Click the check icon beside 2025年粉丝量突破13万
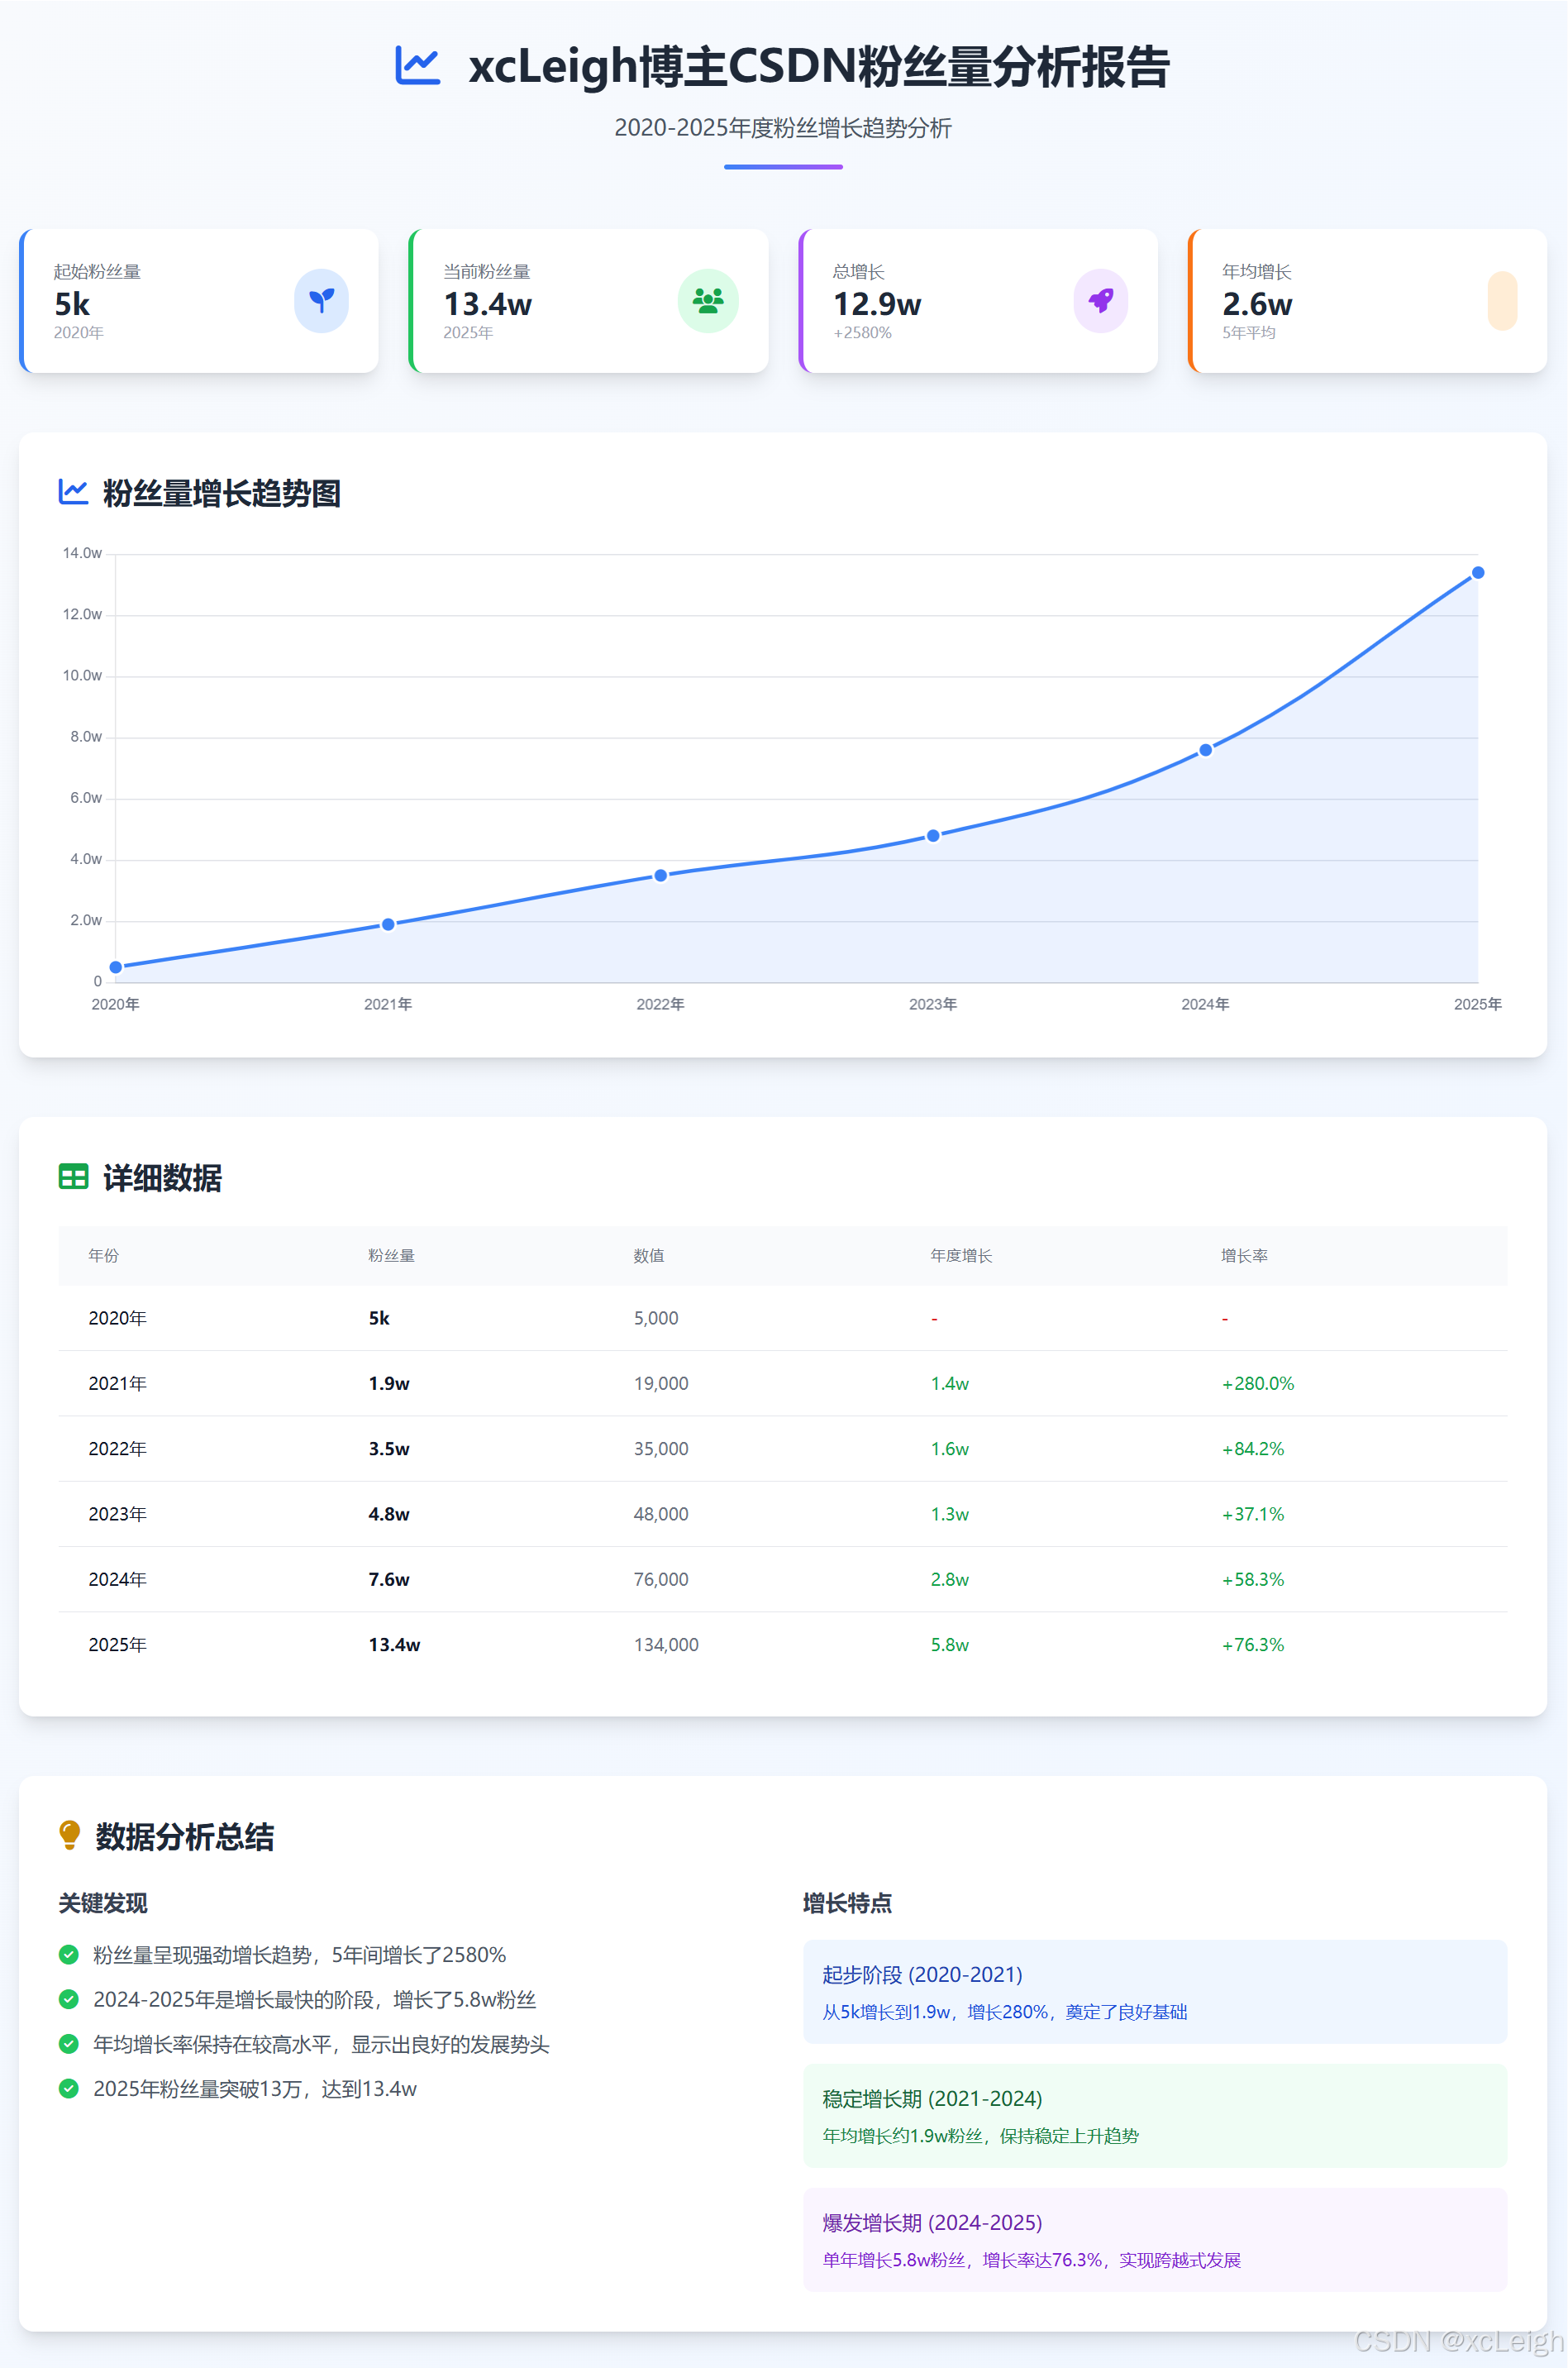Viewport: 1568px width, 2368px height. [x=69, y=2088]
